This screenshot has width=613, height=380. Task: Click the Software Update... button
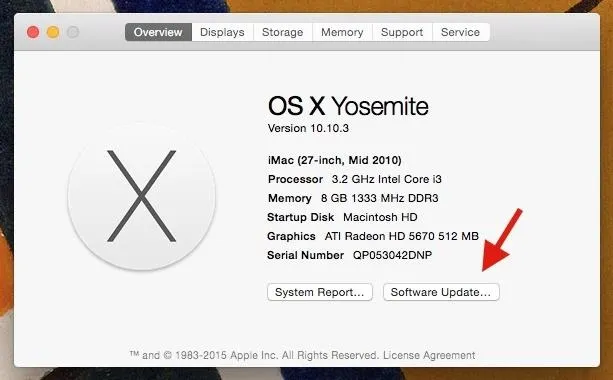(441, 292)
